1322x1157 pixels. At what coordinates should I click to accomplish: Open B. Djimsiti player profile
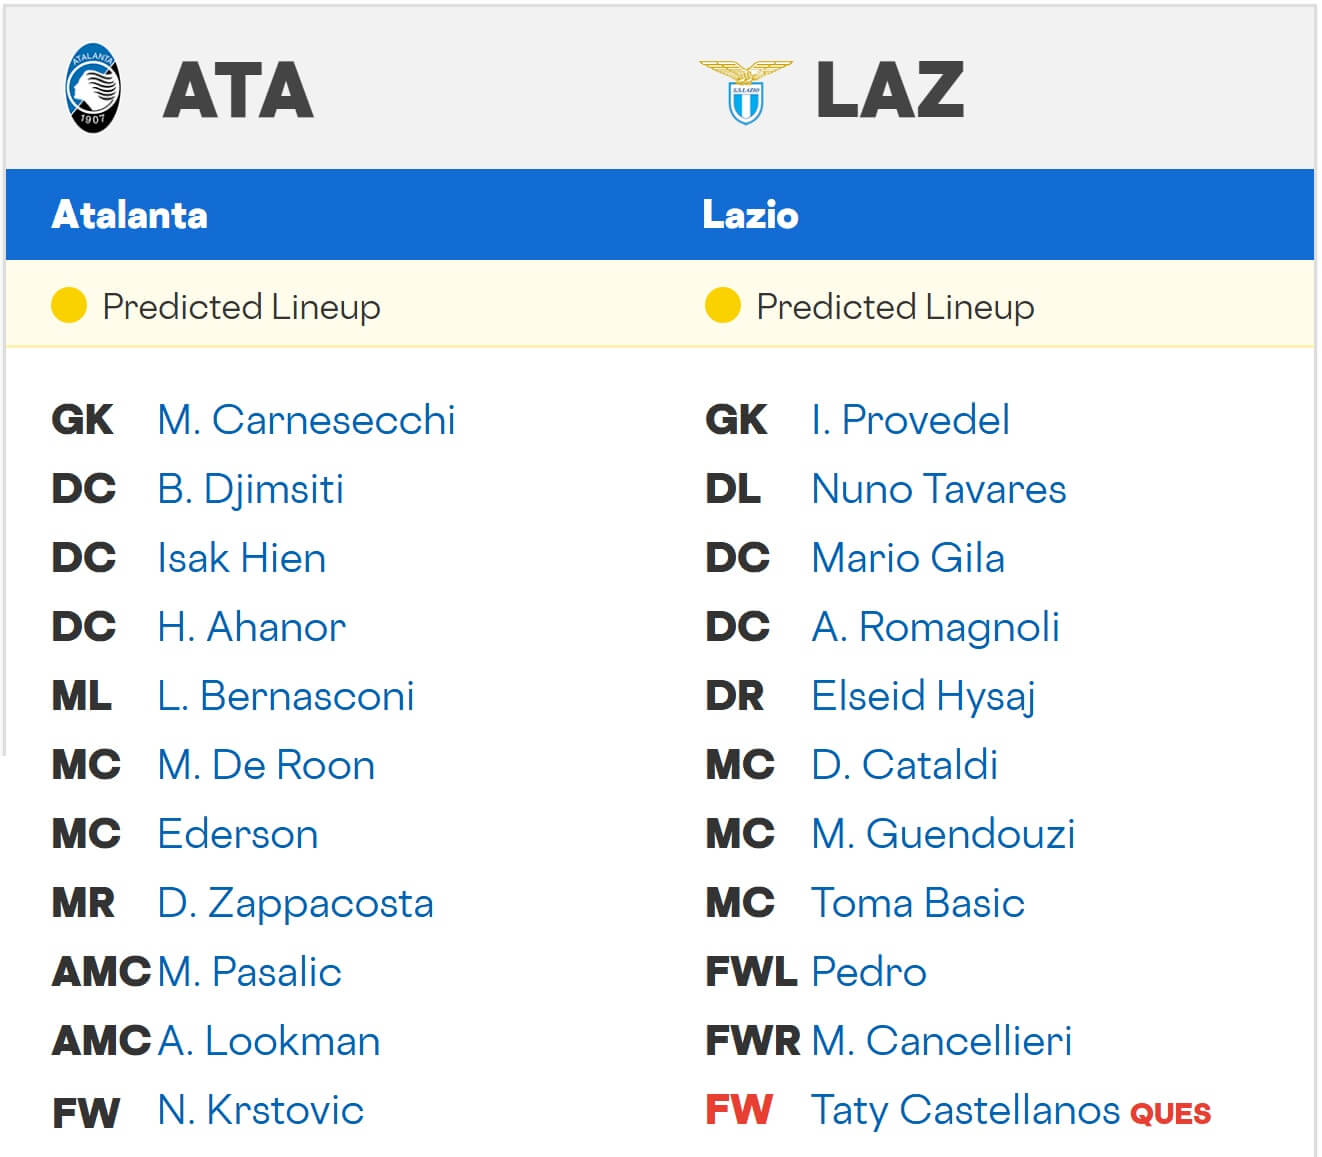[250, 489]
